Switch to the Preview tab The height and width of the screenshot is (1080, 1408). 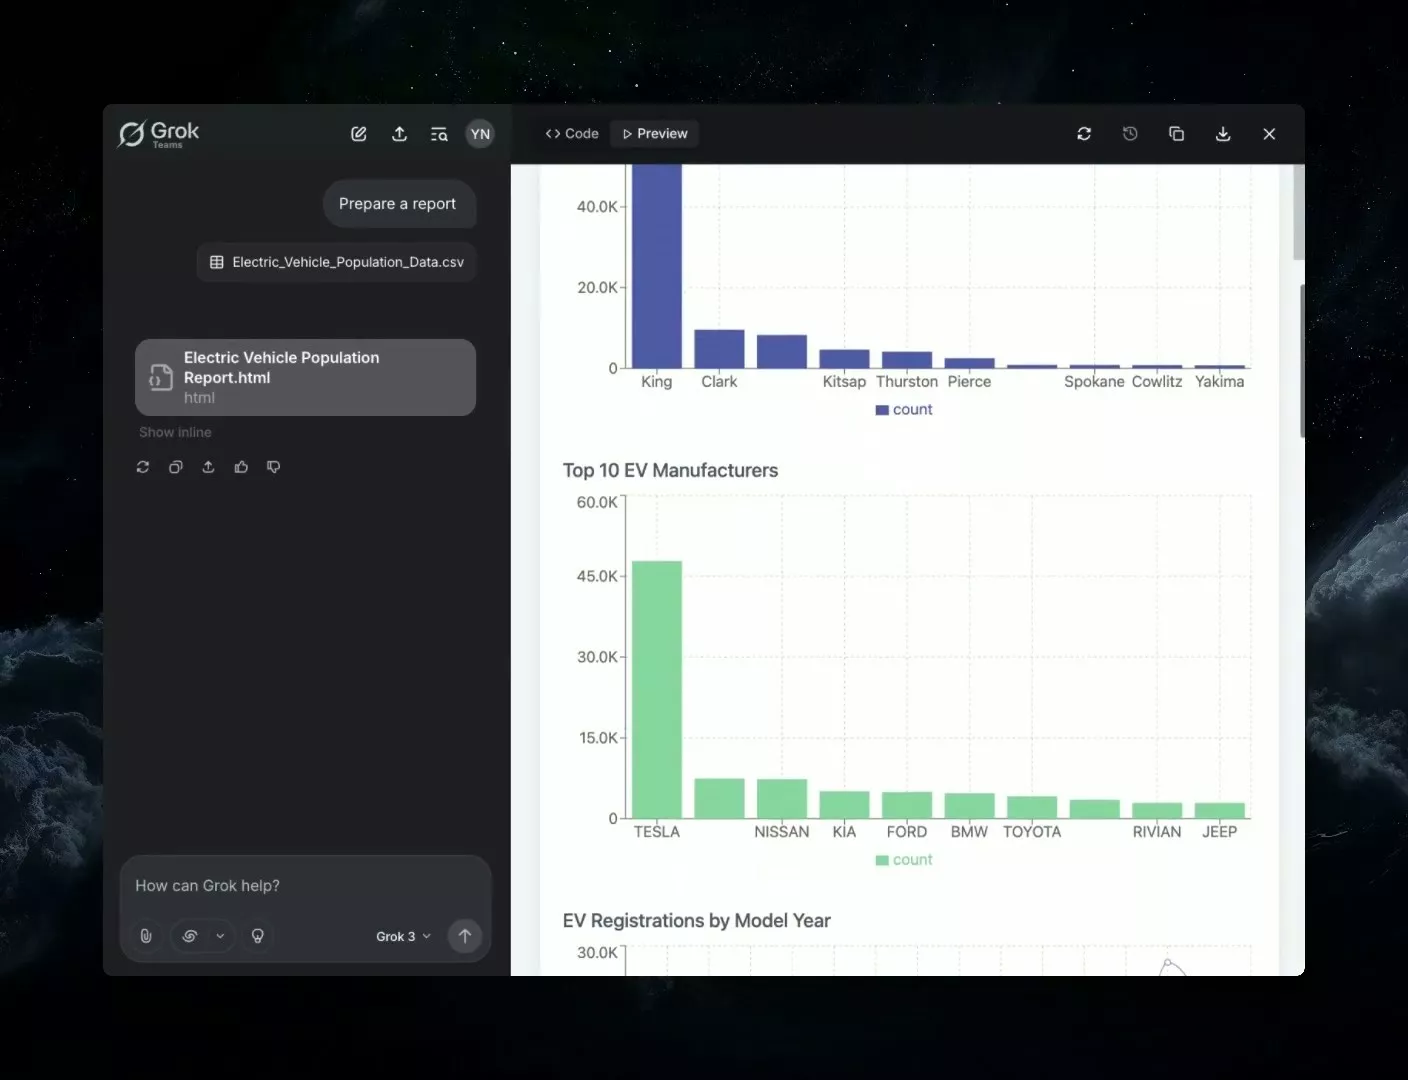click(655, 134)
